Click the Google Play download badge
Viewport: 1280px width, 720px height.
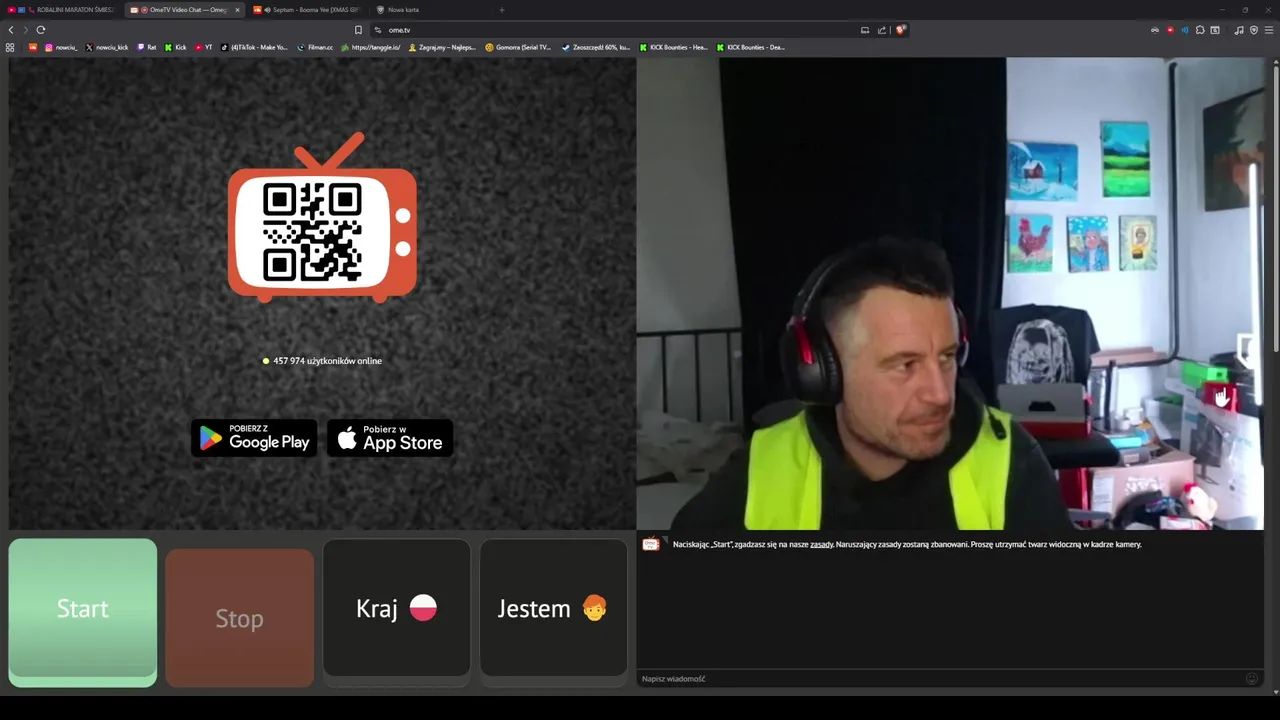click(254, 438)
